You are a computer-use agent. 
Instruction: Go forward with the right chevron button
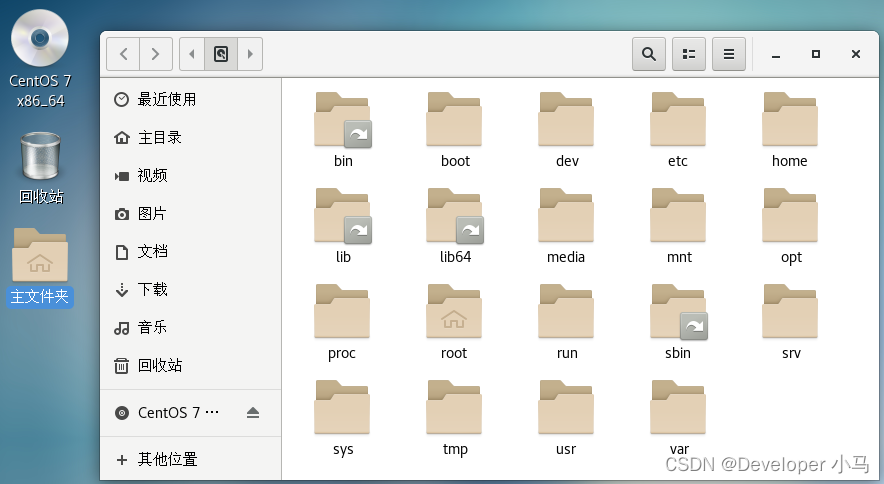point(156,54)
